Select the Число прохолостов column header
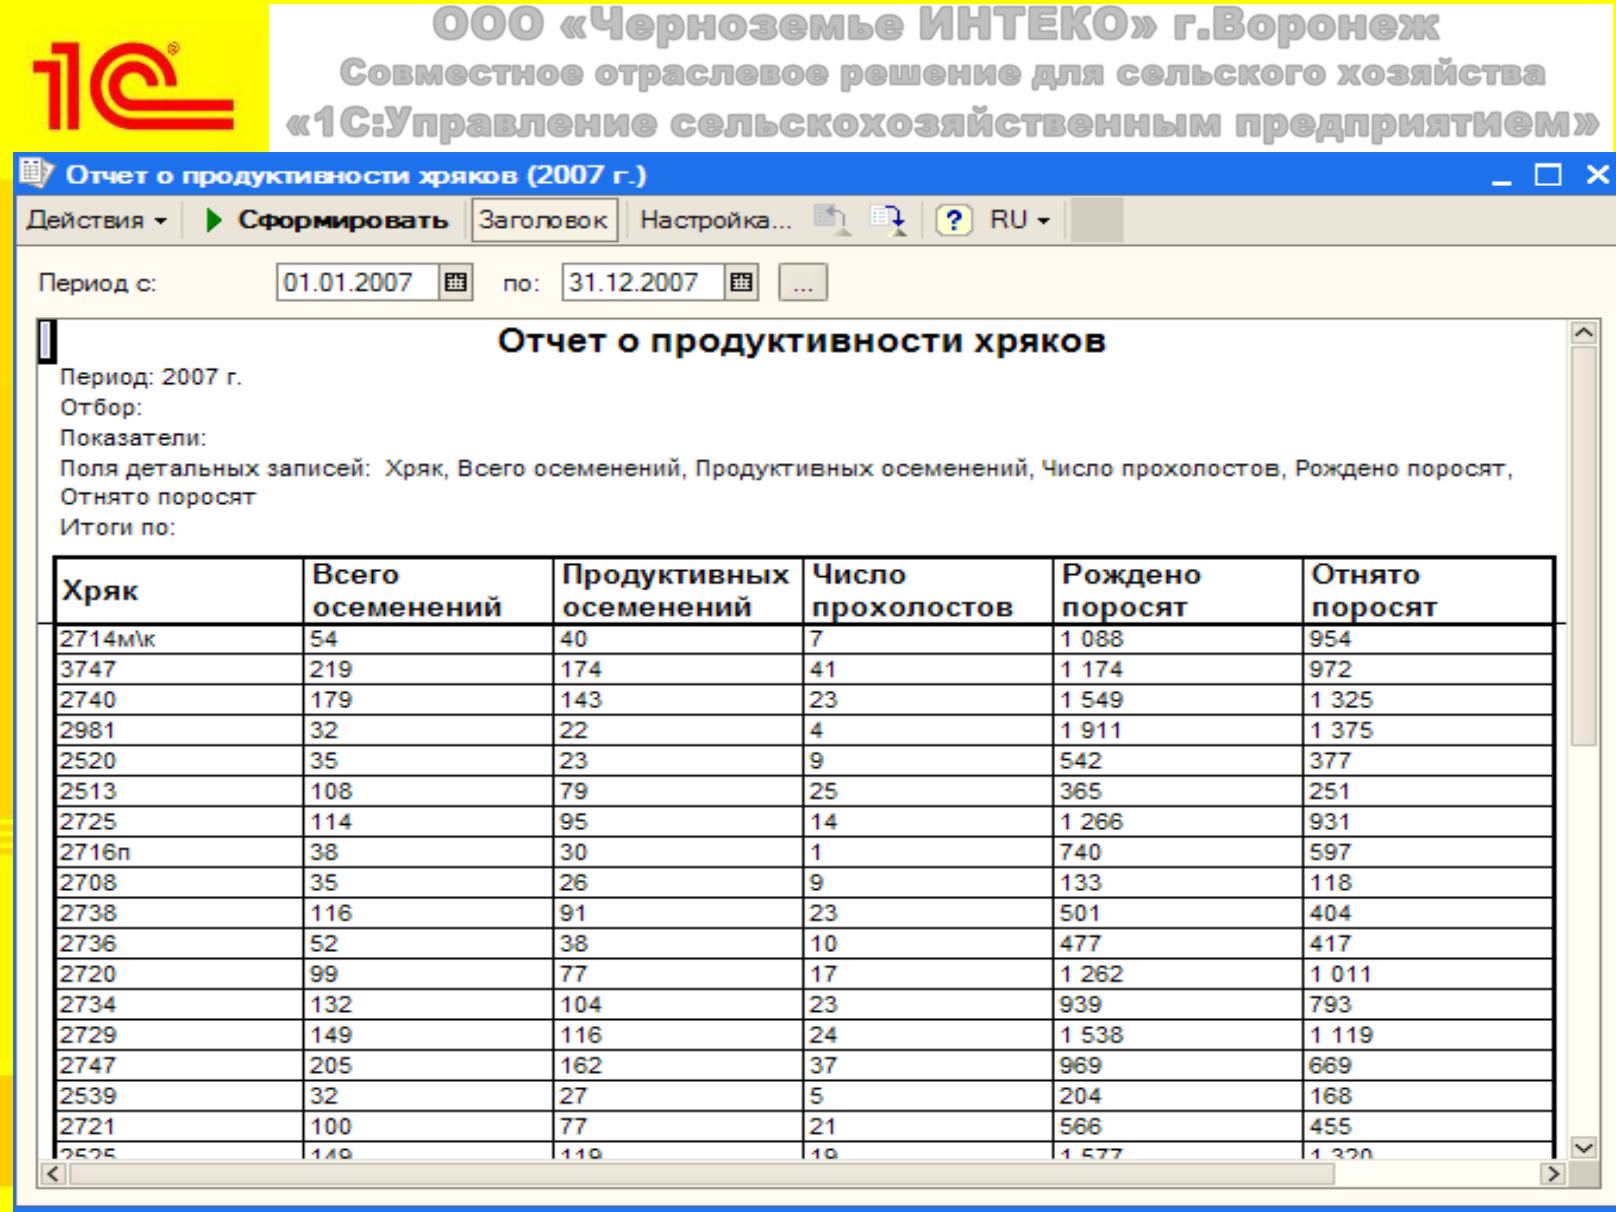The width and height of the screenshot is (1616, 1212). pyautogui.click(x=928, y=591)
